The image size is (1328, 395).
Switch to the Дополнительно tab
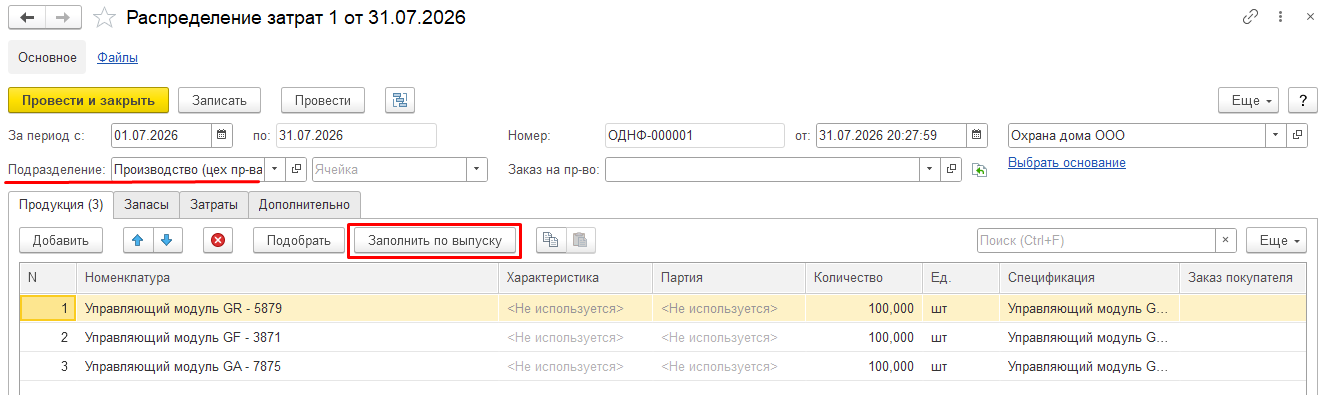305,205
